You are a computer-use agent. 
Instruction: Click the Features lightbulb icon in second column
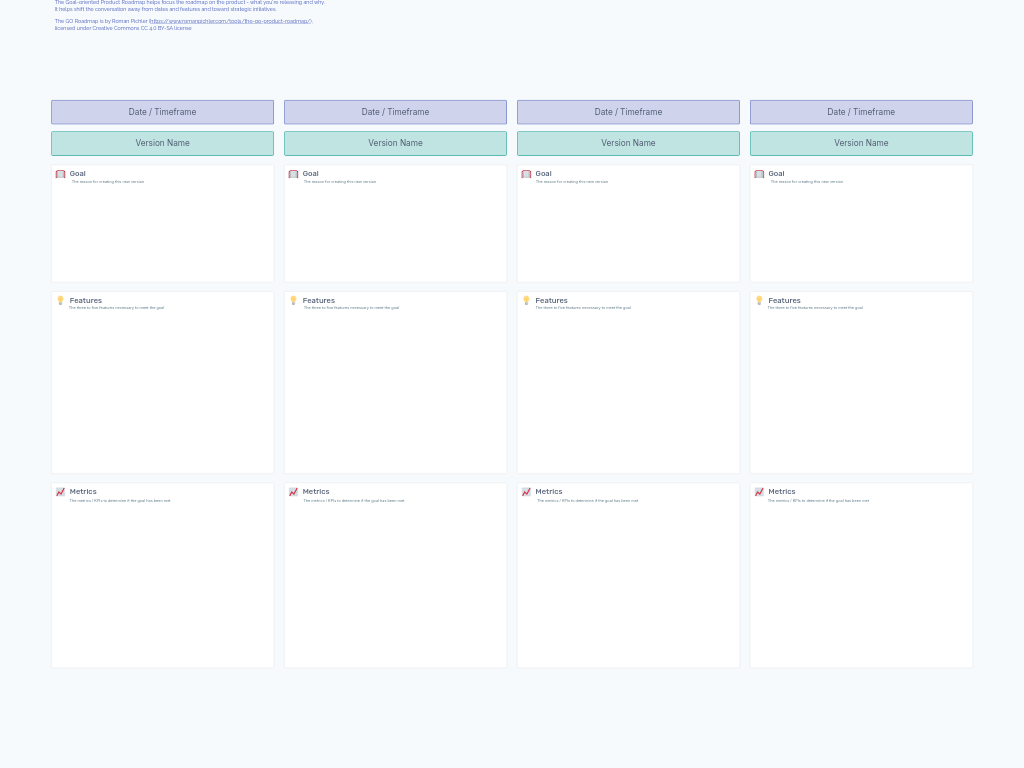293,300
